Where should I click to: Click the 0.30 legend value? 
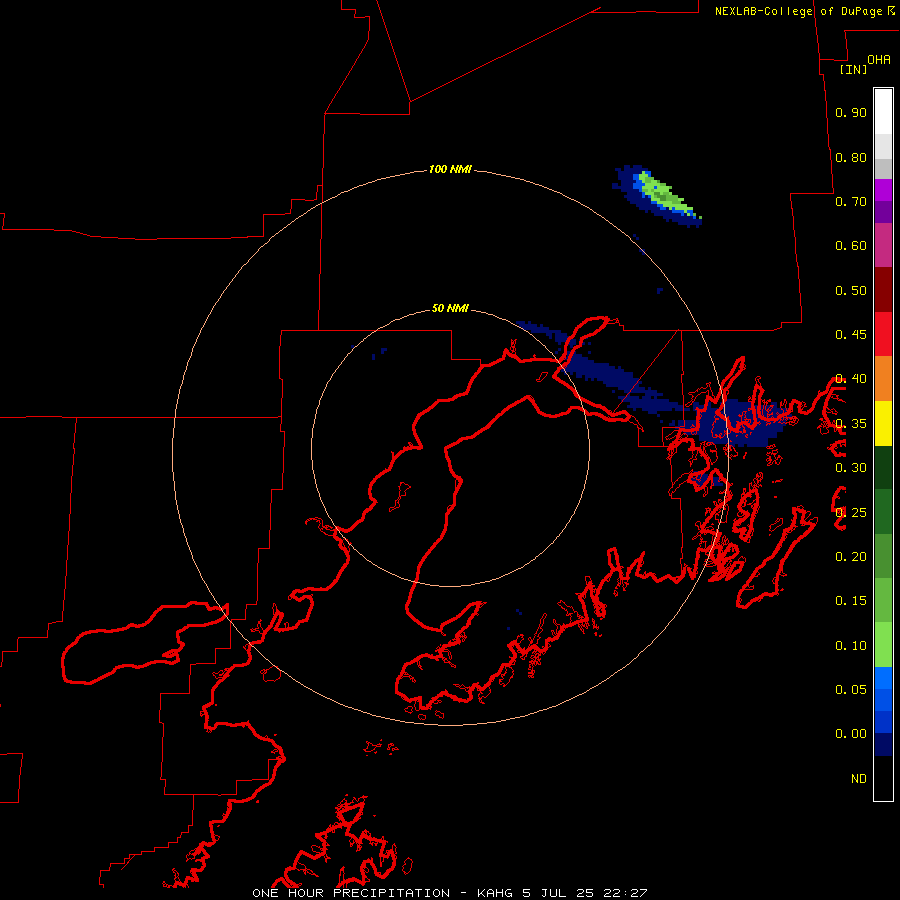click(x=851, y=468)
